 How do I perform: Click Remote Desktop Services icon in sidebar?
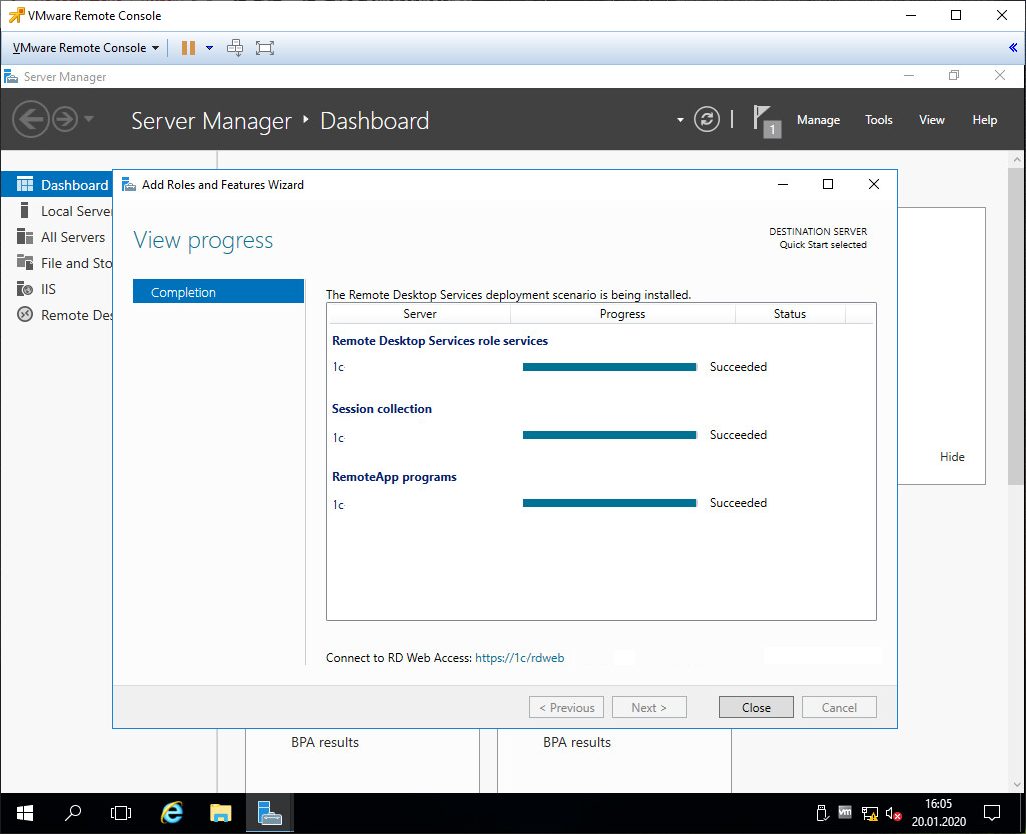25,315
